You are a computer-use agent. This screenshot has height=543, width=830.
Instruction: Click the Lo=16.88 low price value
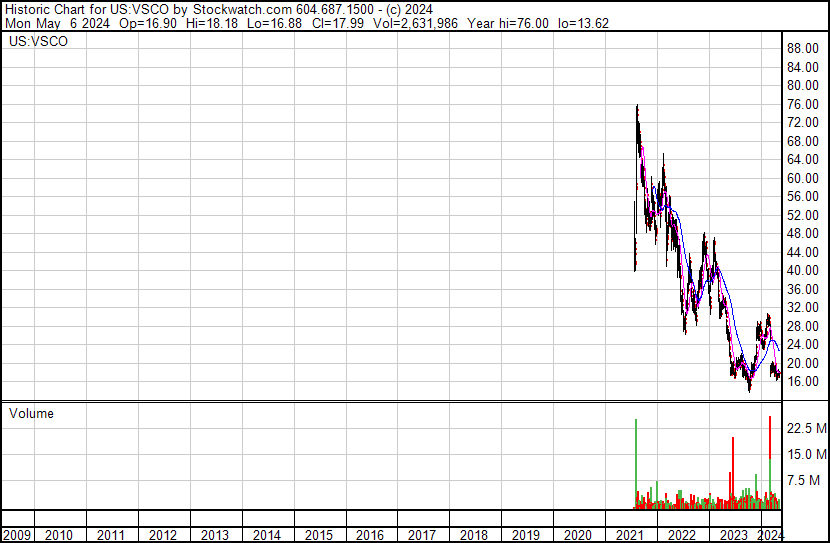pyautogui.click(x=275, y=23)
